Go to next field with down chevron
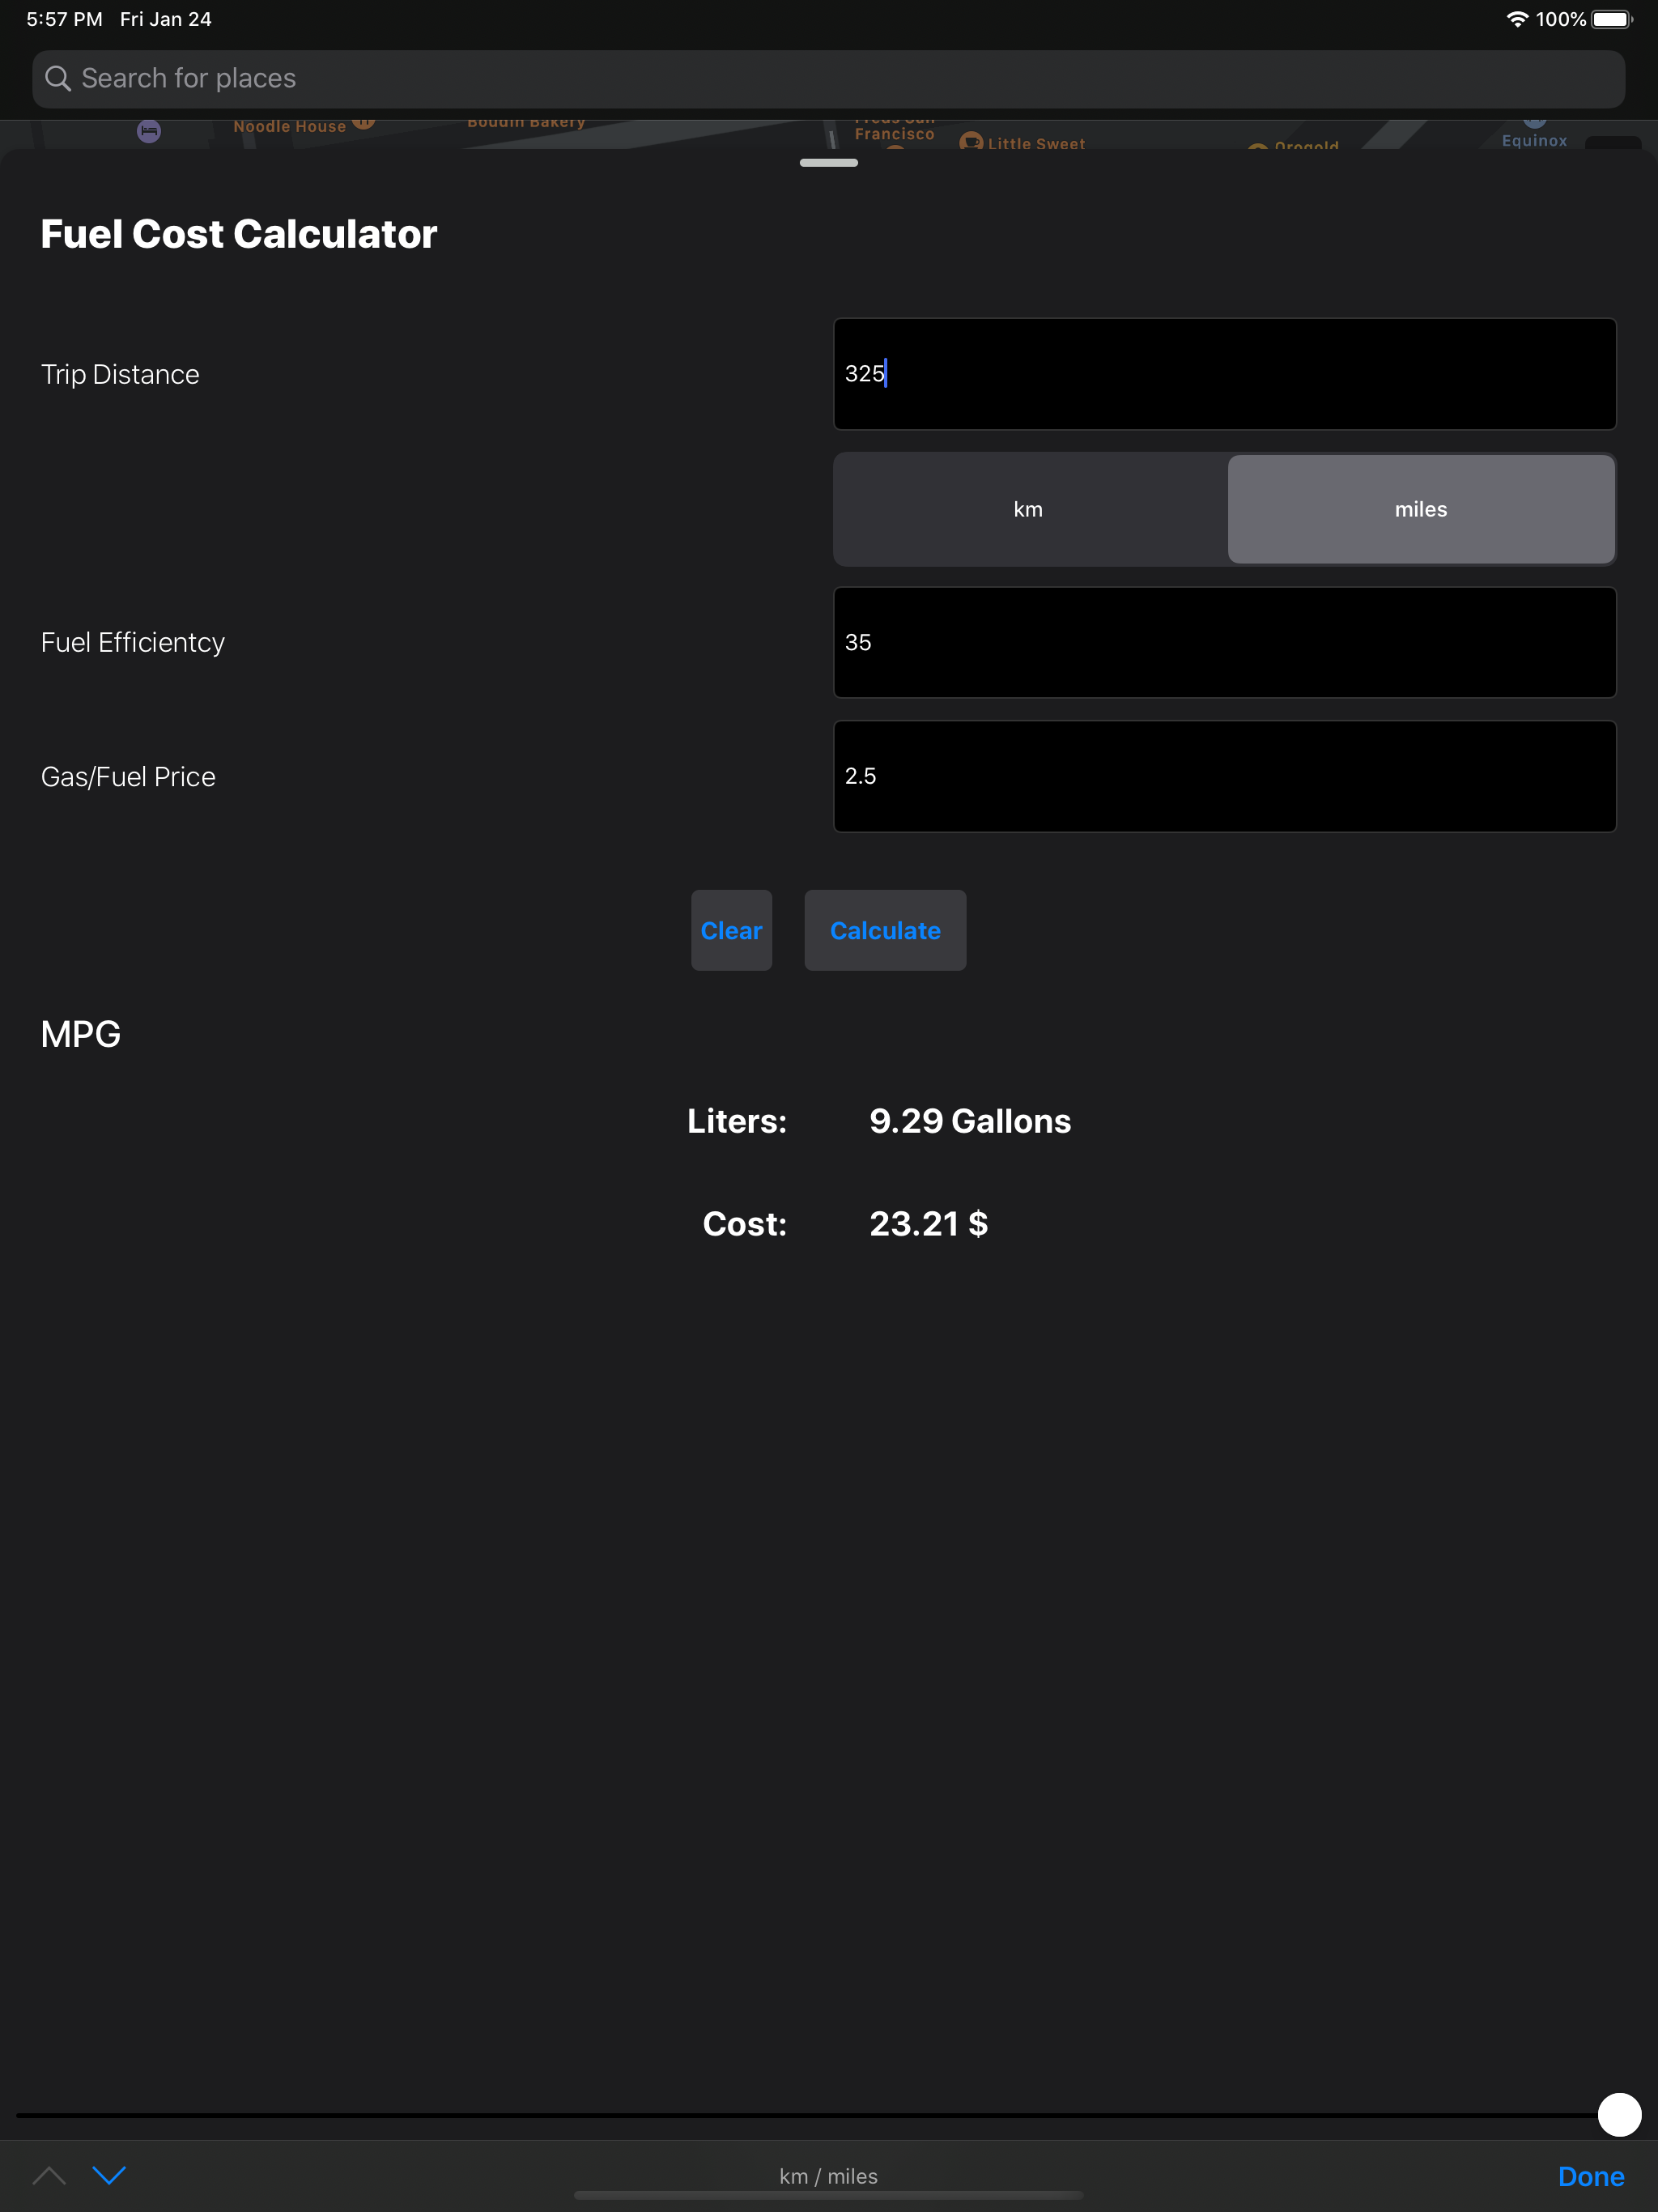This screenshot has width=1658, height=2212. pos(109,2175)
